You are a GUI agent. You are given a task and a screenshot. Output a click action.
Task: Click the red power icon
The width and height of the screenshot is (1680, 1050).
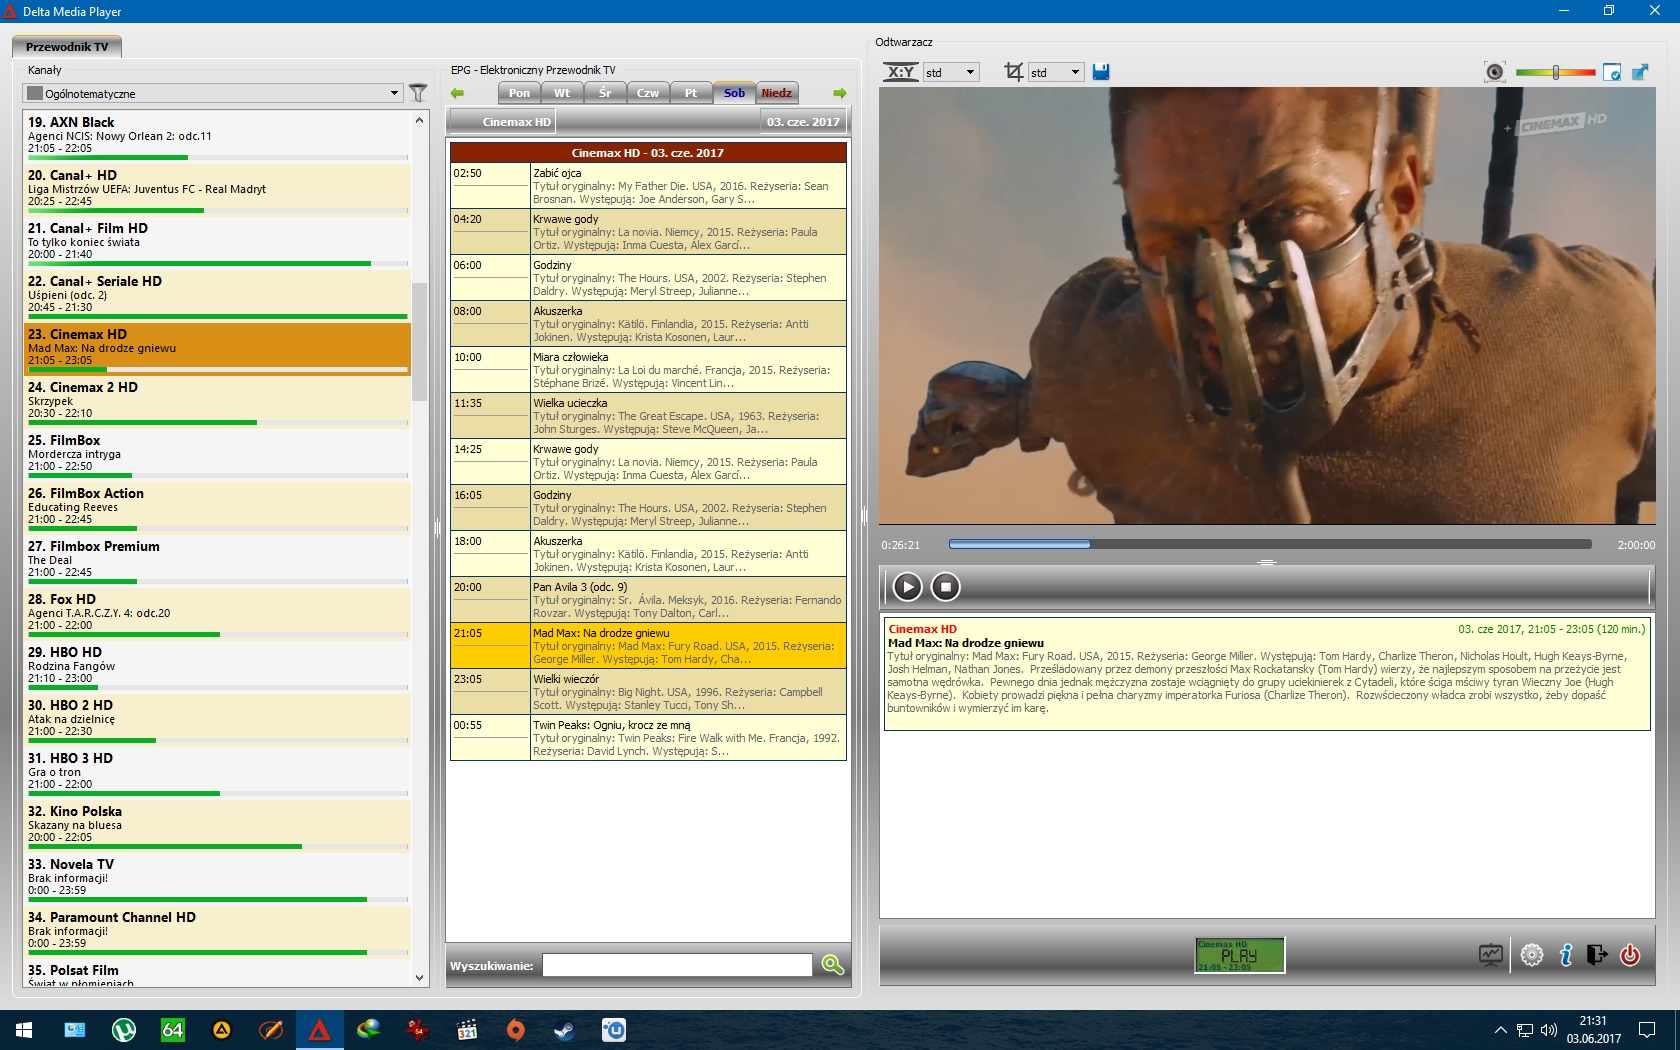click(1630, 955)
